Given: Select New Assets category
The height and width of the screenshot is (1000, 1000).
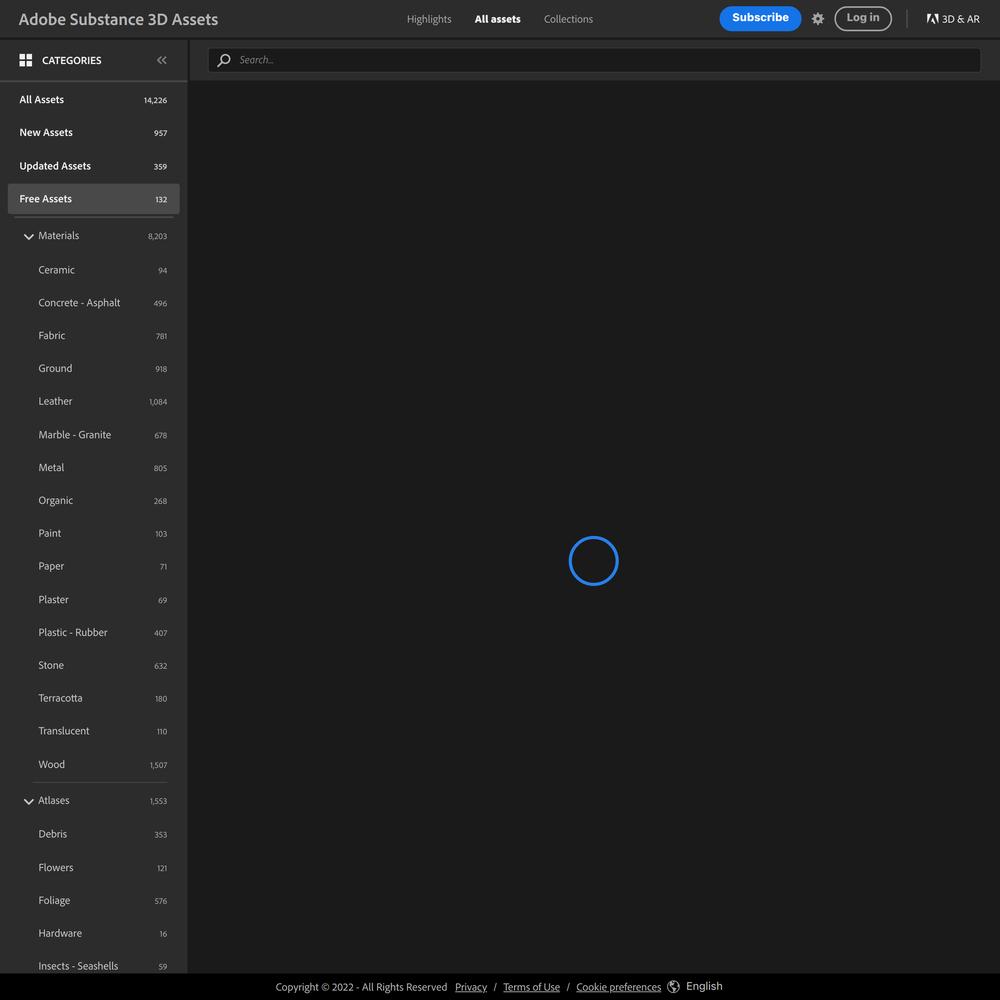Looking at the screenshot, I should 93,133.
